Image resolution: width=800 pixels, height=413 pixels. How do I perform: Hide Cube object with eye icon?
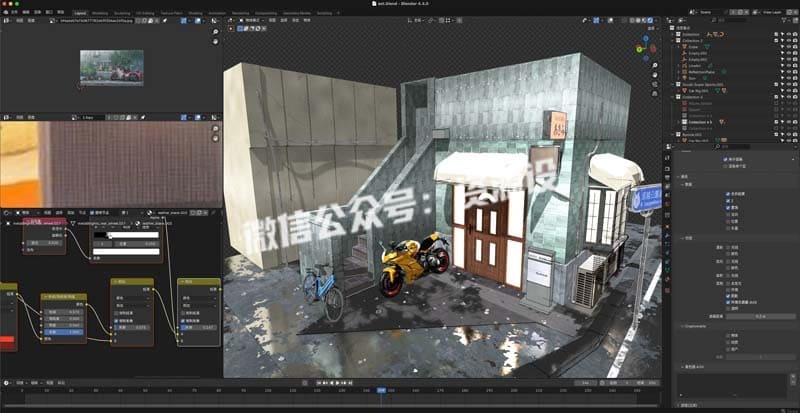tap(789, 46)
